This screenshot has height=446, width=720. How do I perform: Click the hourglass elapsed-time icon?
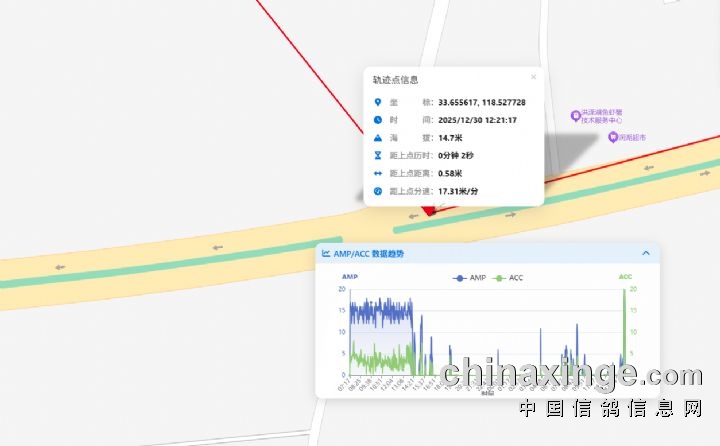coord(377,155)
